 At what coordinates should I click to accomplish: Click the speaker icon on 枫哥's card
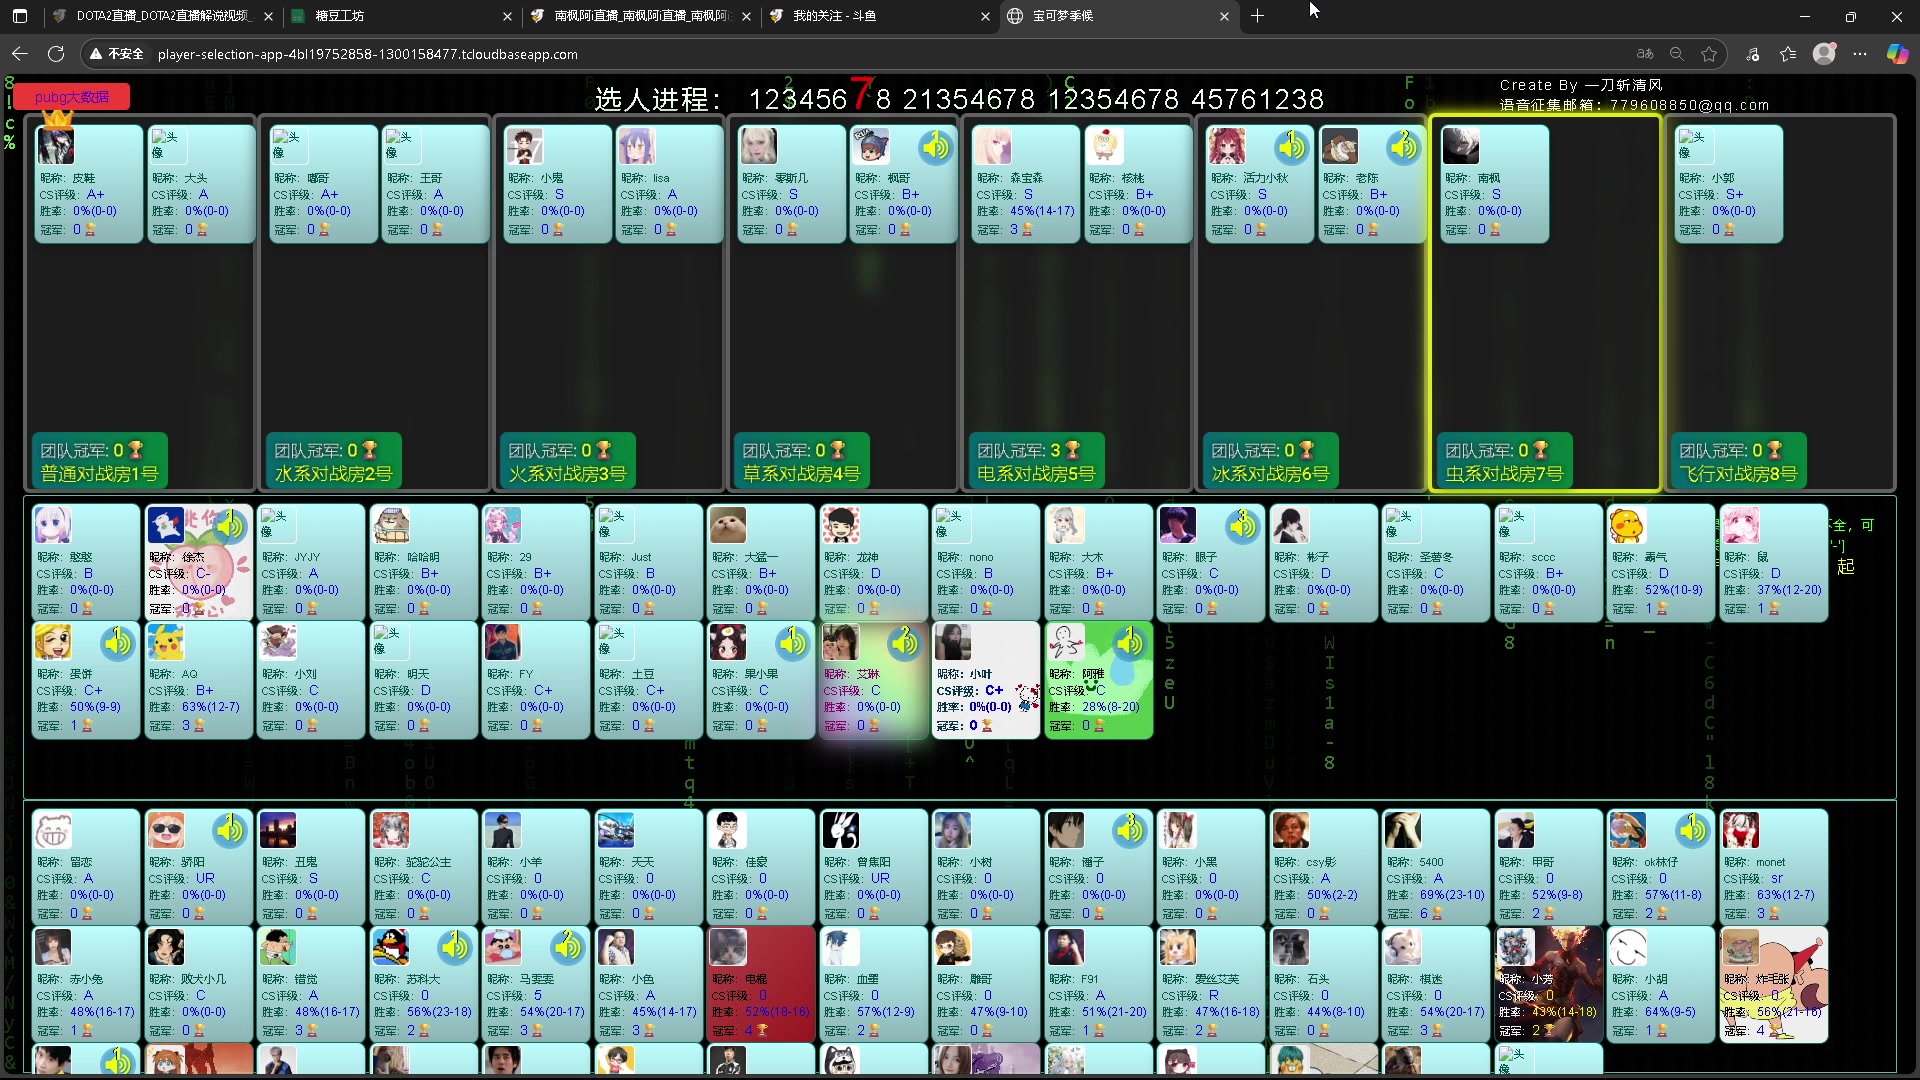pyautogui.click(x=936, y=147)
